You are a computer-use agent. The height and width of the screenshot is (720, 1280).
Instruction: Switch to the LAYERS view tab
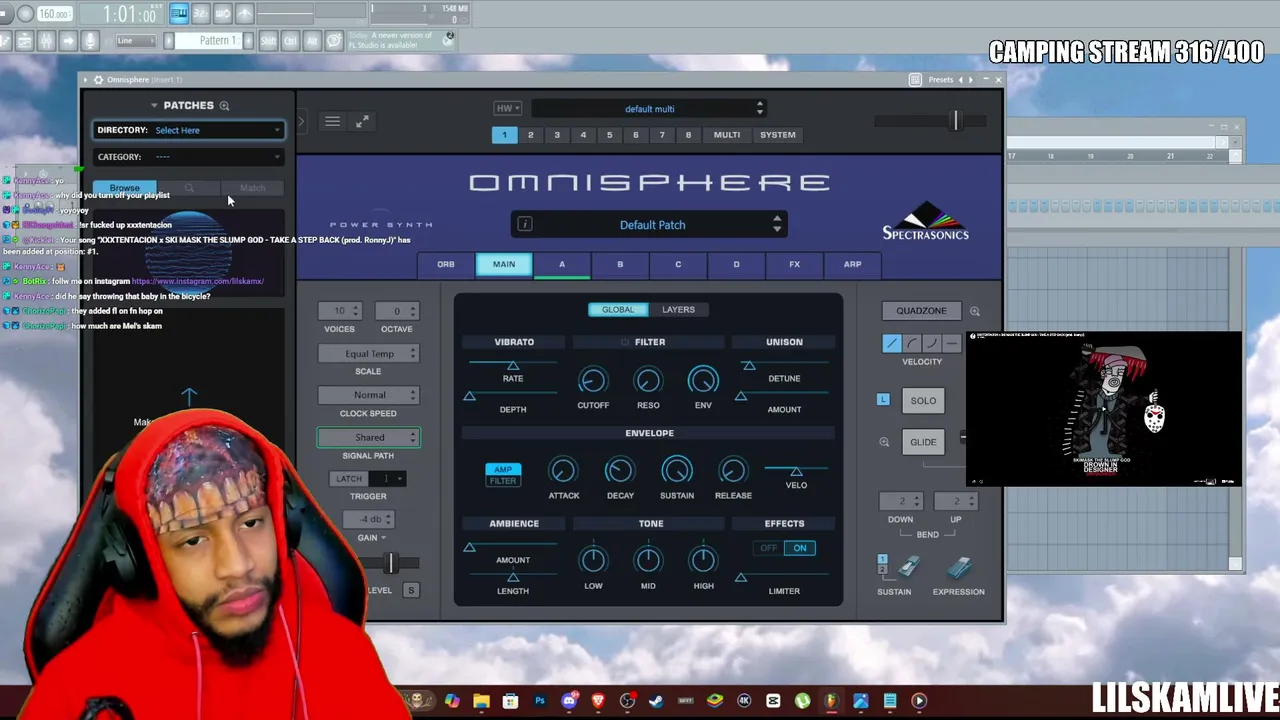point(678,310)
